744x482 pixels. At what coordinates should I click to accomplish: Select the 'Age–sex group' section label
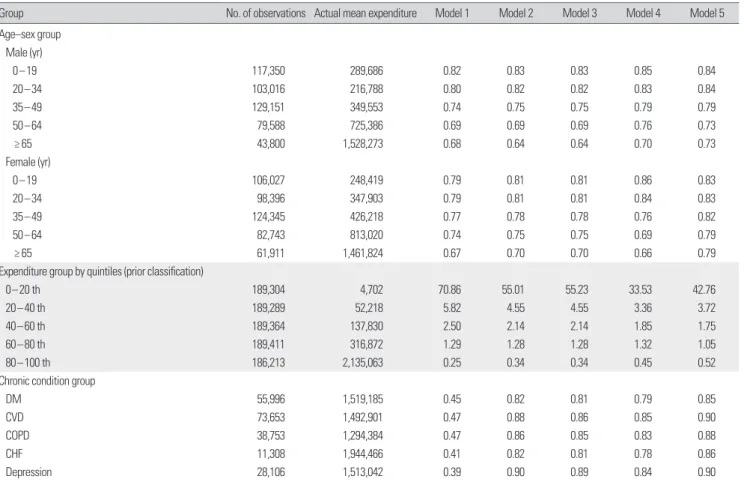coord(30,35)
